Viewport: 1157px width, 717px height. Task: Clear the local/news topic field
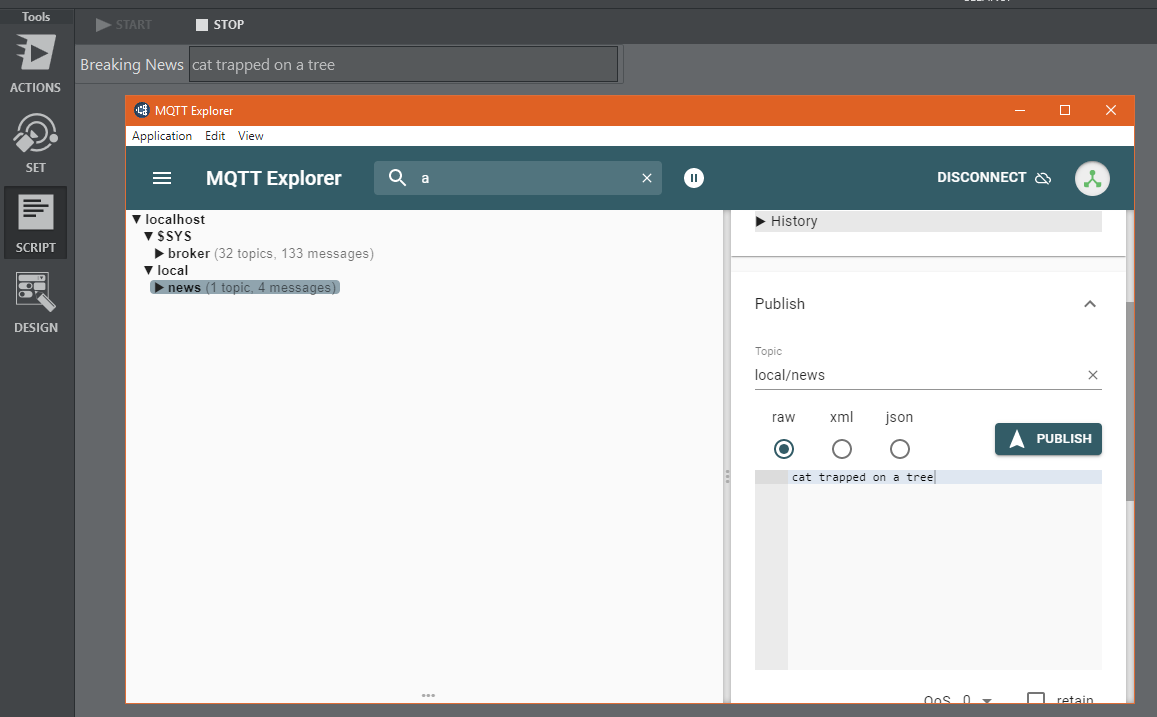coord(1093,375)
